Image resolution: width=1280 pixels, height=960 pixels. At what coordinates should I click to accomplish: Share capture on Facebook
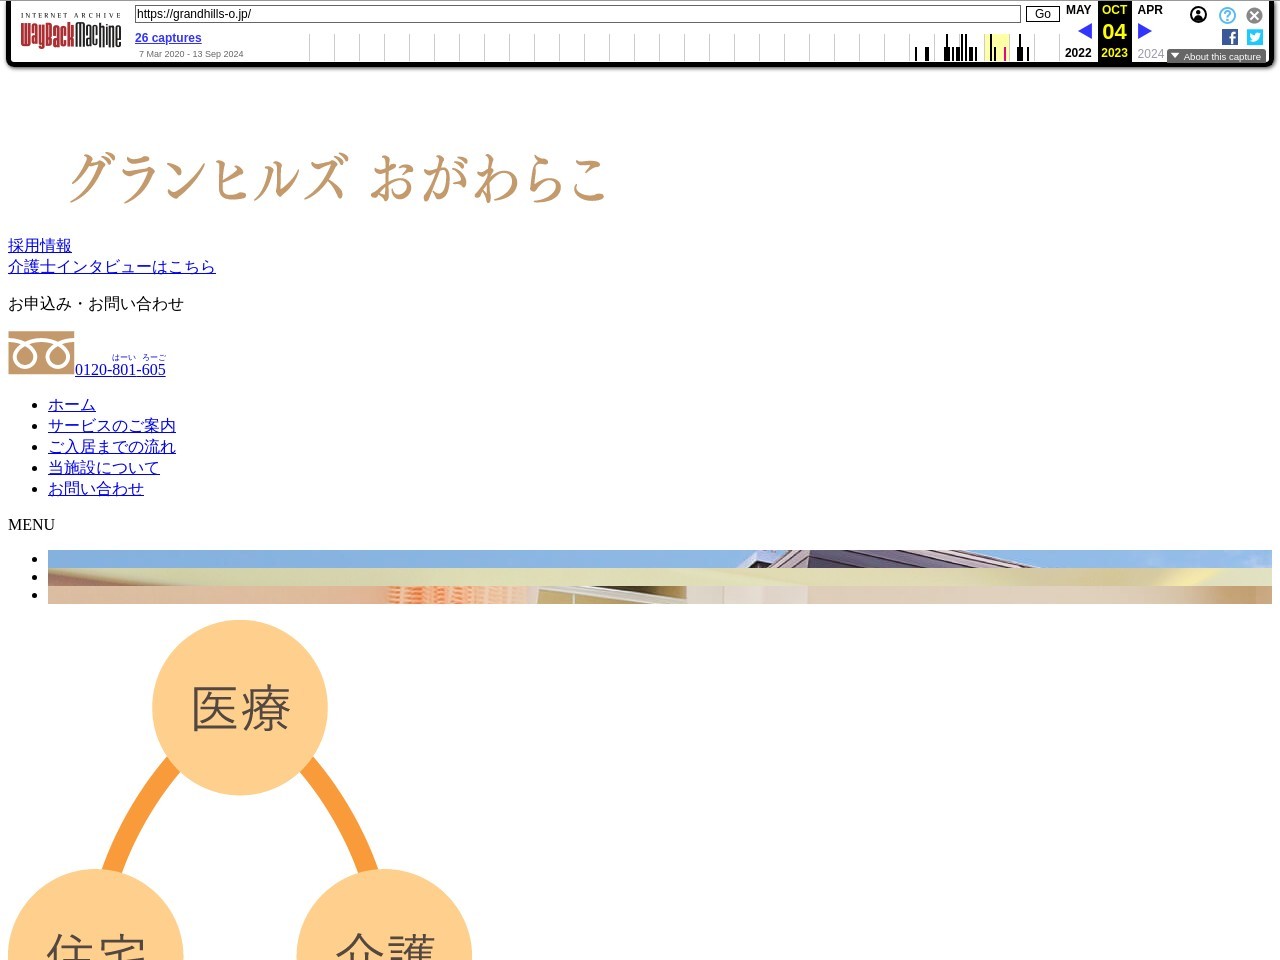[1230, 37]
